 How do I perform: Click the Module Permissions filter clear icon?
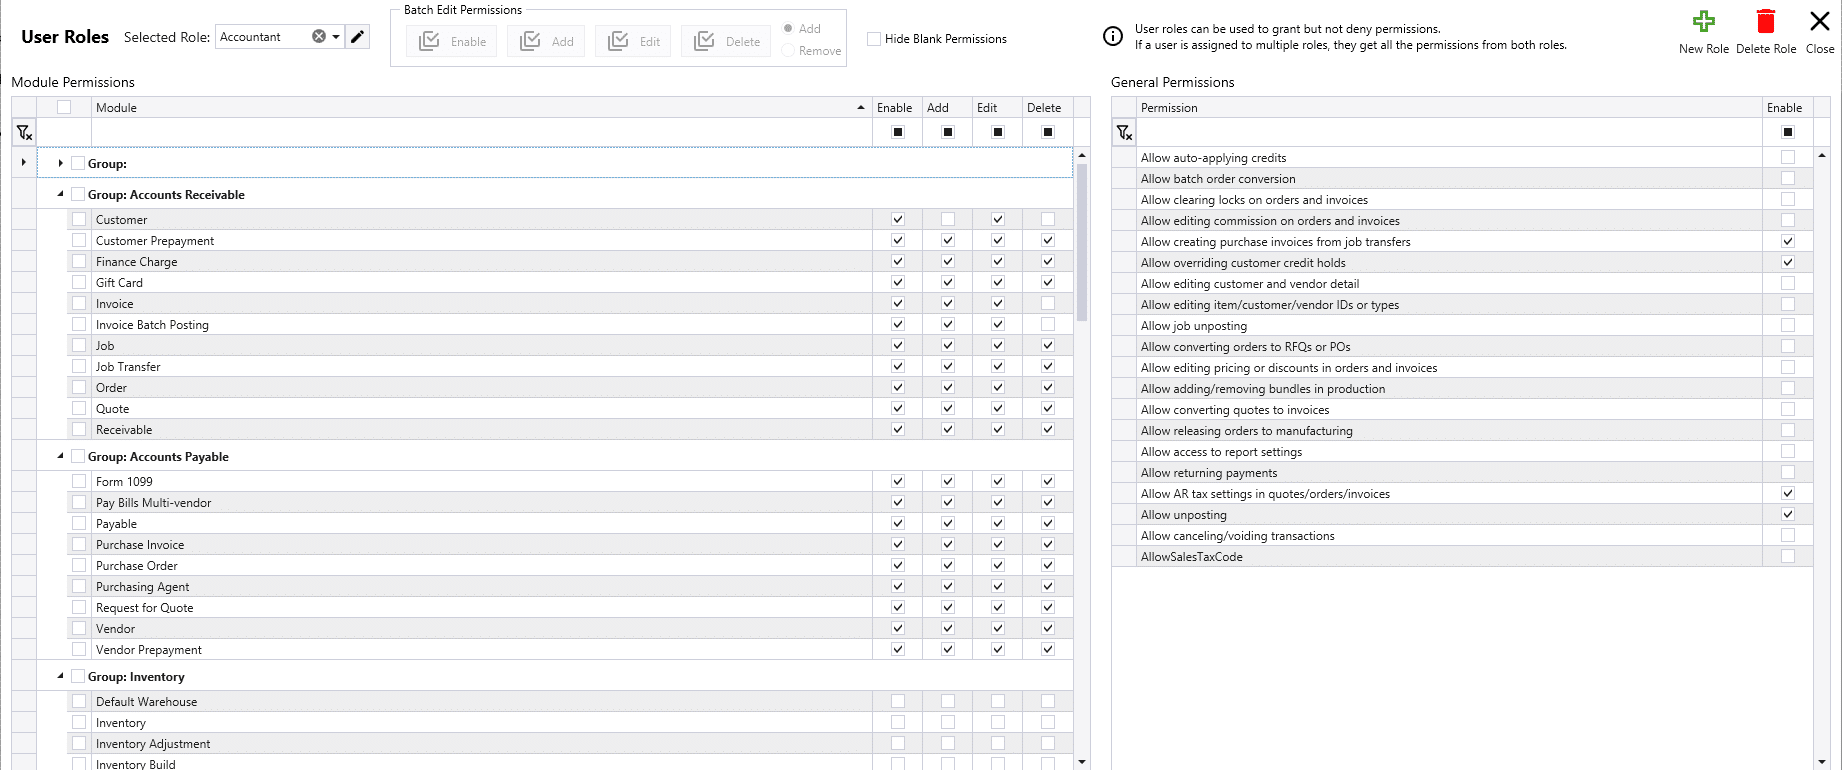click(24, 133)
